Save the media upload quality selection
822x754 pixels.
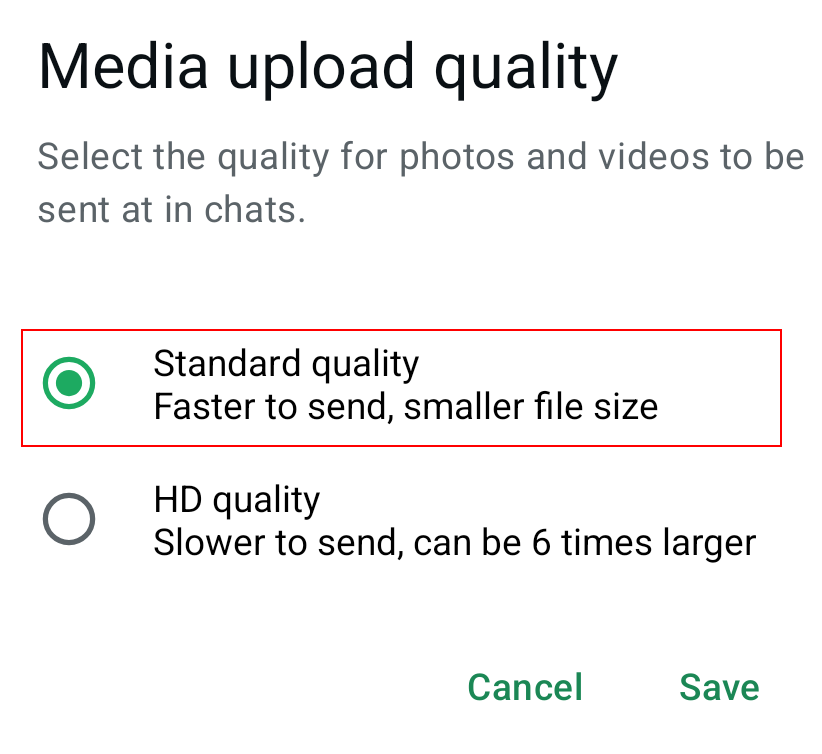pyautogui.click(x=719, y=687)
